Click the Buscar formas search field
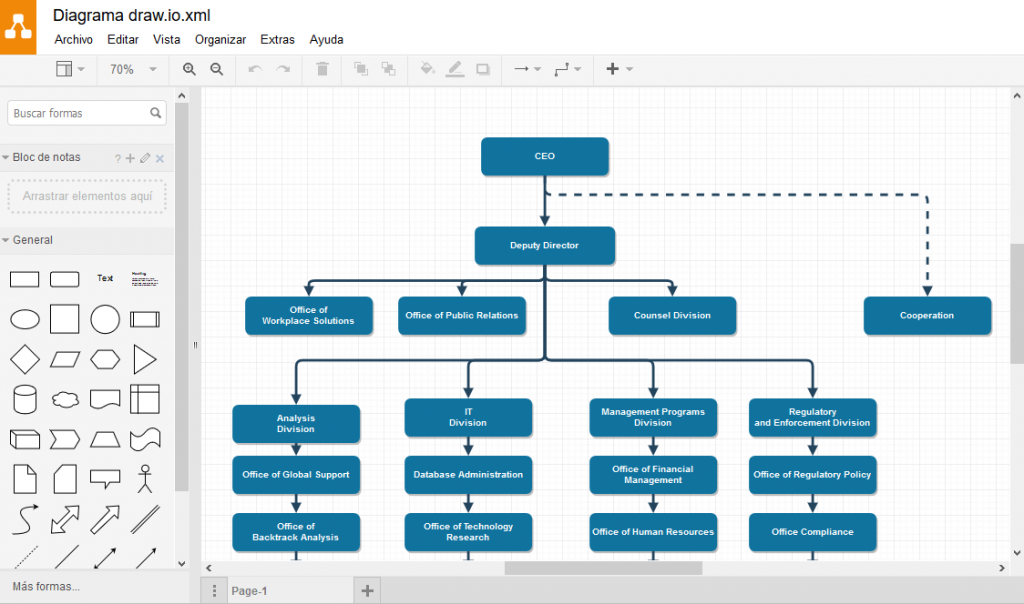The width and height of the screenshot is (1024, 604). click(78, 113)
